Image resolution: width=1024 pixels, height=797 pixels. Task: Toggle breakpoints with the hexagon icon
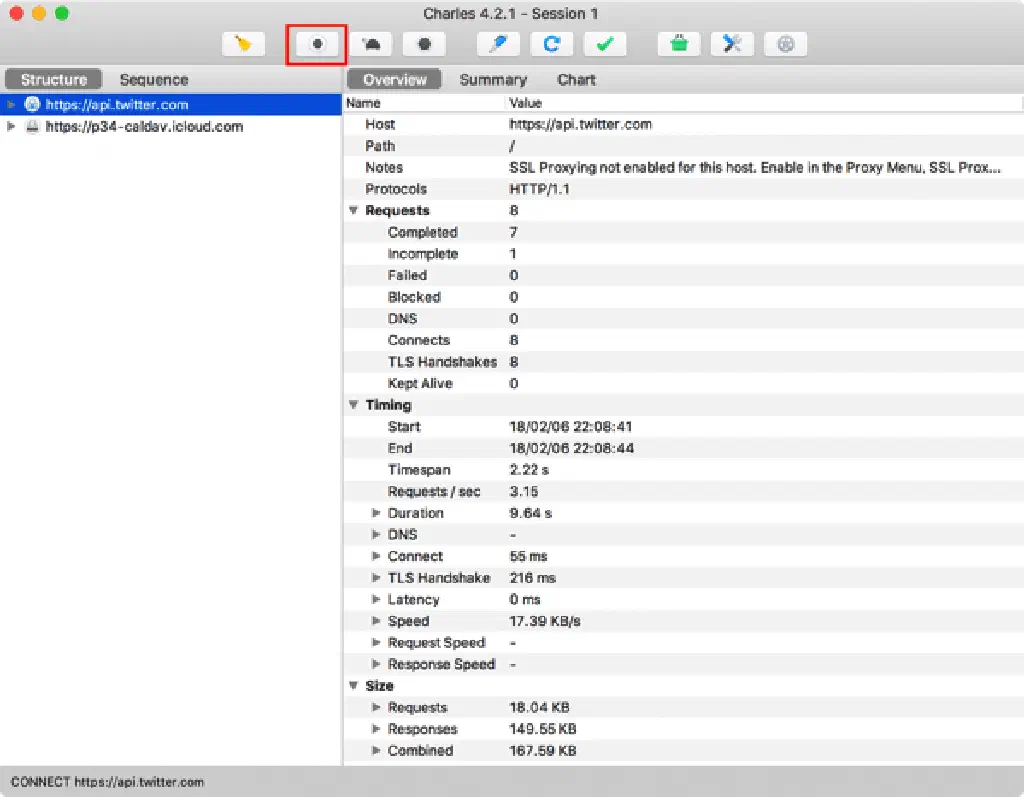click(424, 44)
